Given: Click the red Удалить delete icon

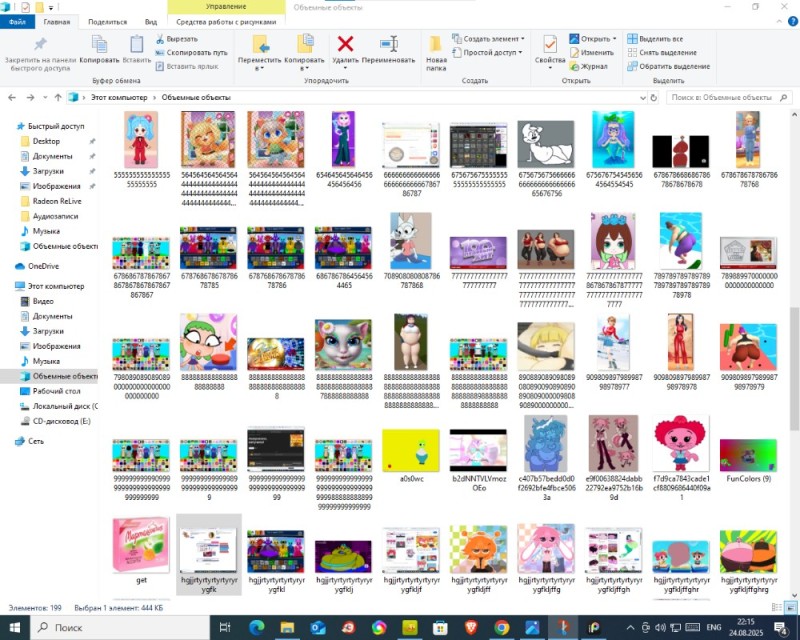Looking at the screenshot, I should coord(345,44).
